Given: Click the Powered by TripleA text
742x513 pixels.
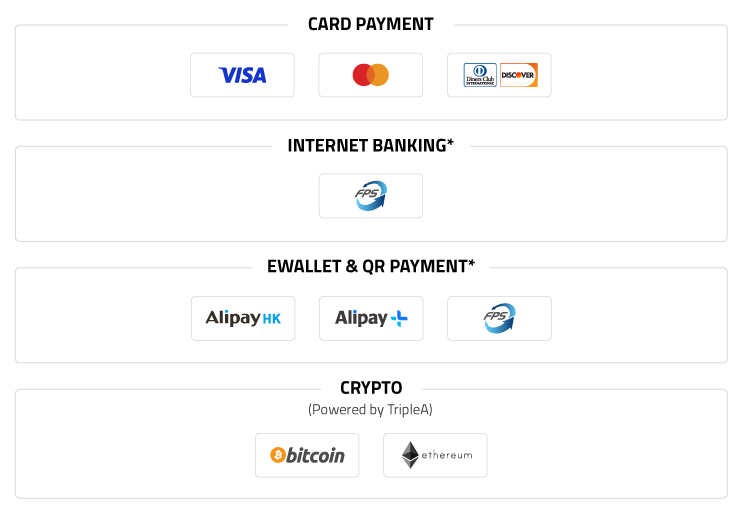Looking at the screenshot, I should [x=370, y=410].
